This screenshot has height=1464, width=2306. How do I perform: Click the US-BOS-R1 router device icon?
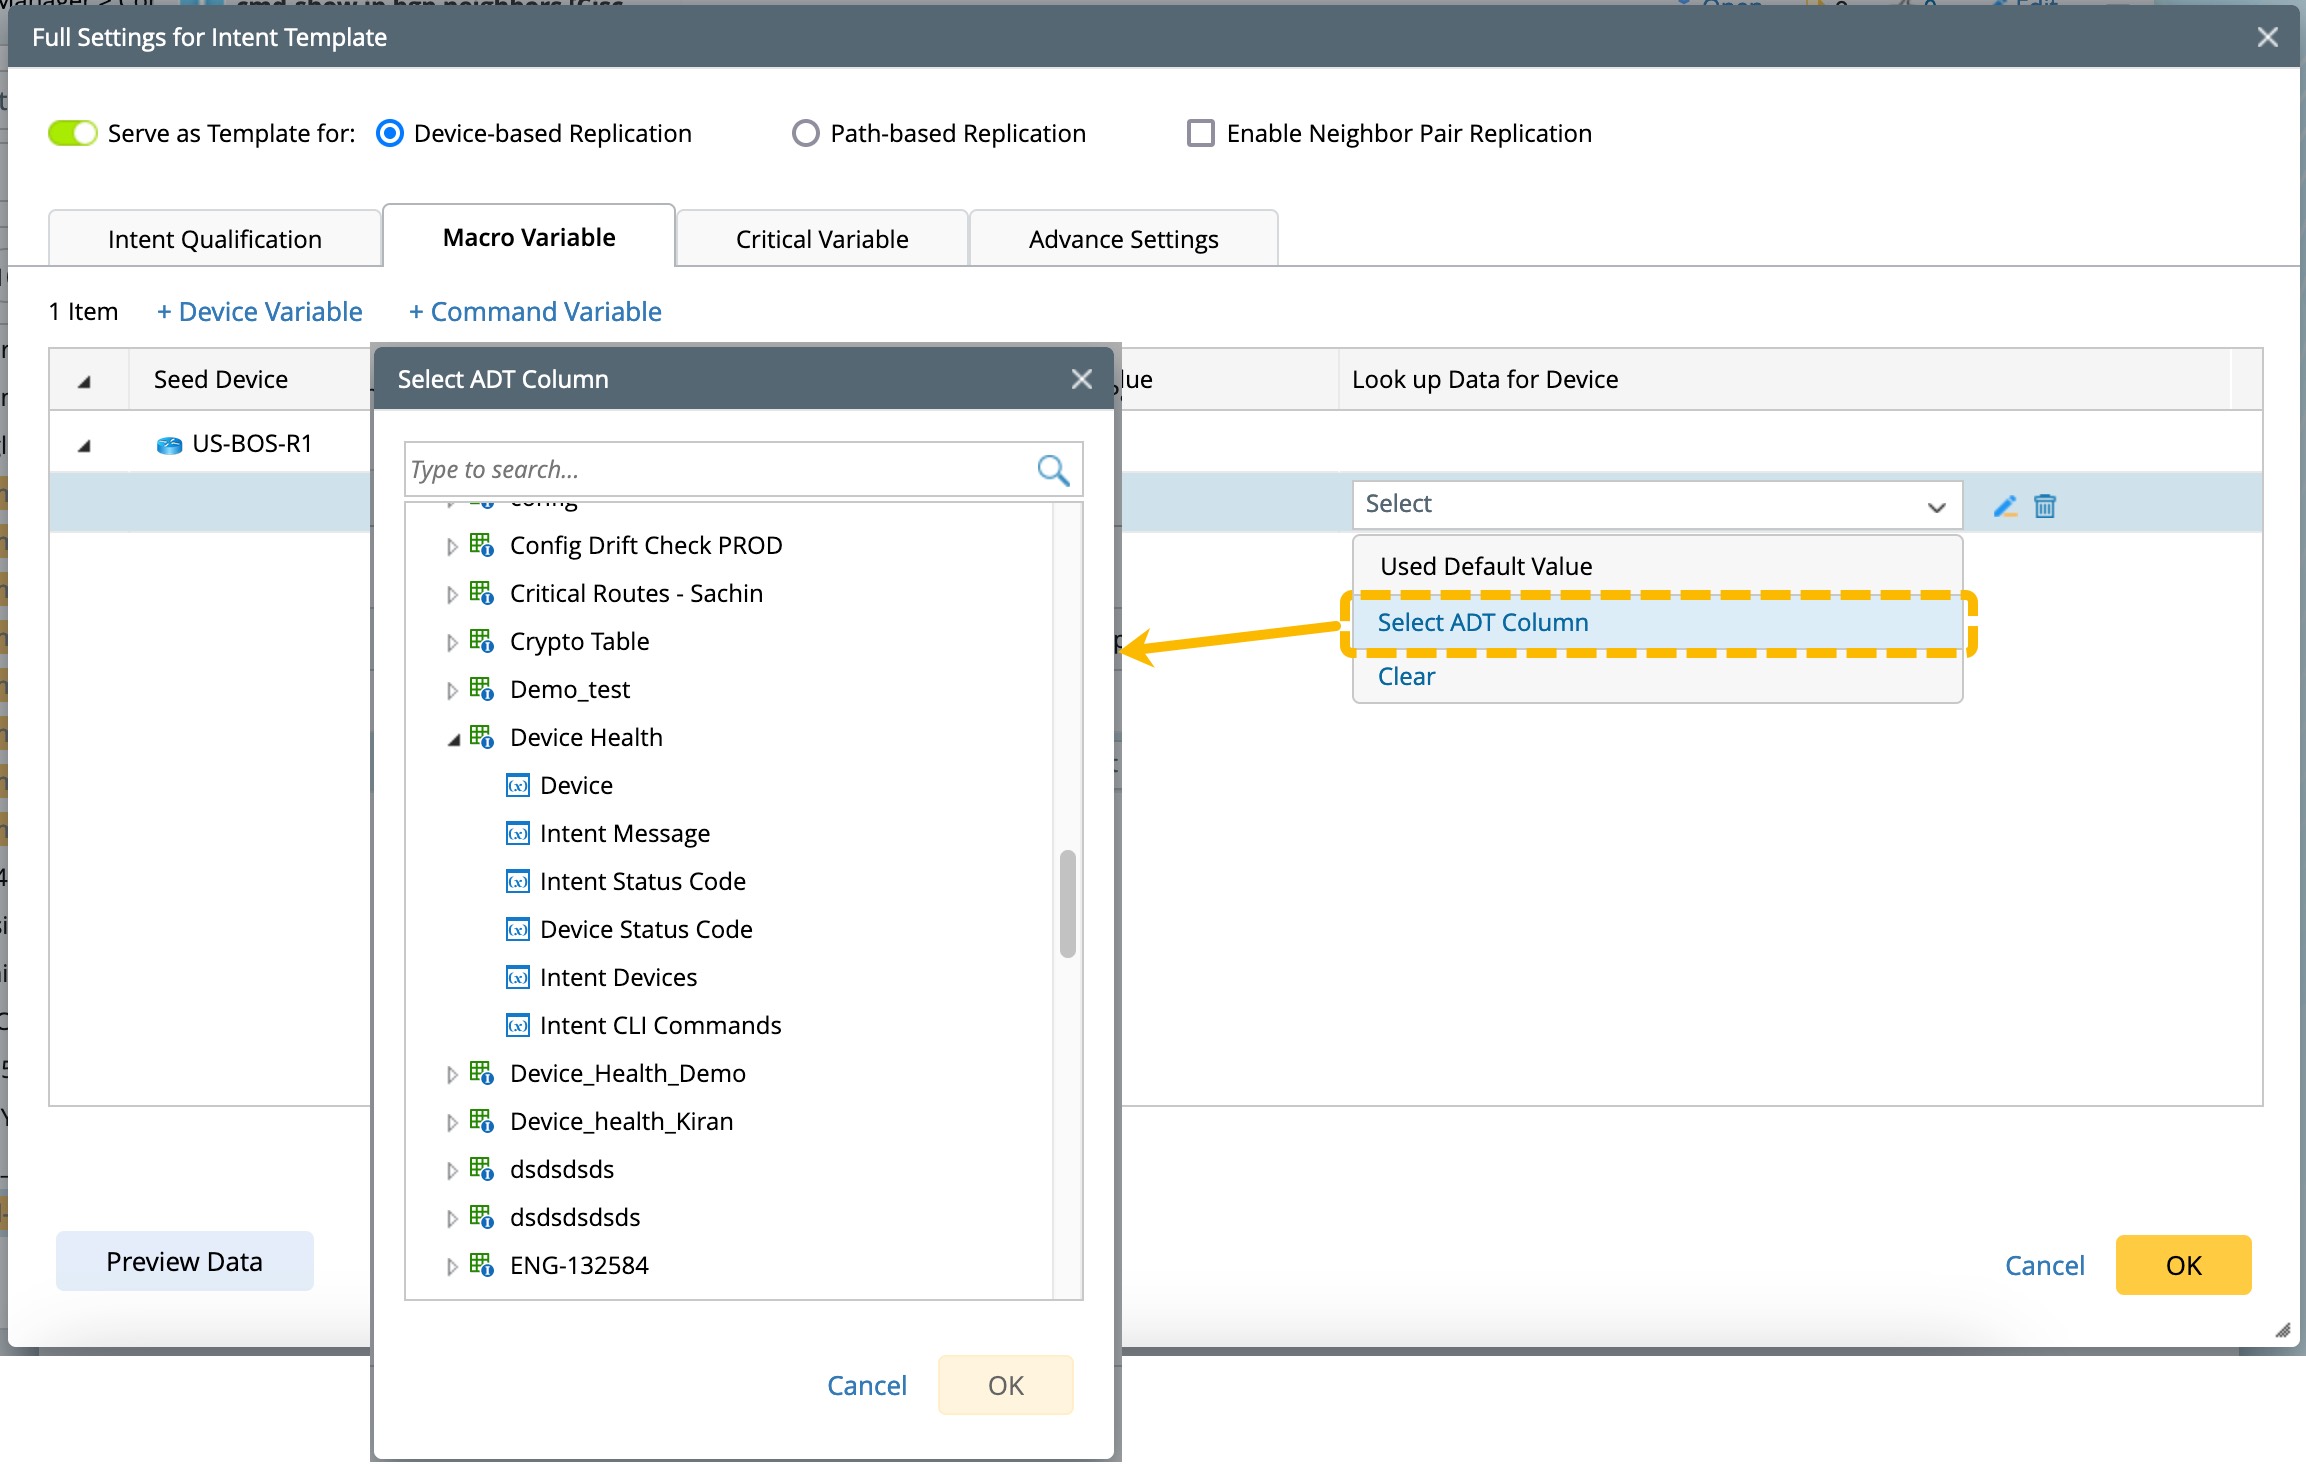(x=169, y=444)
